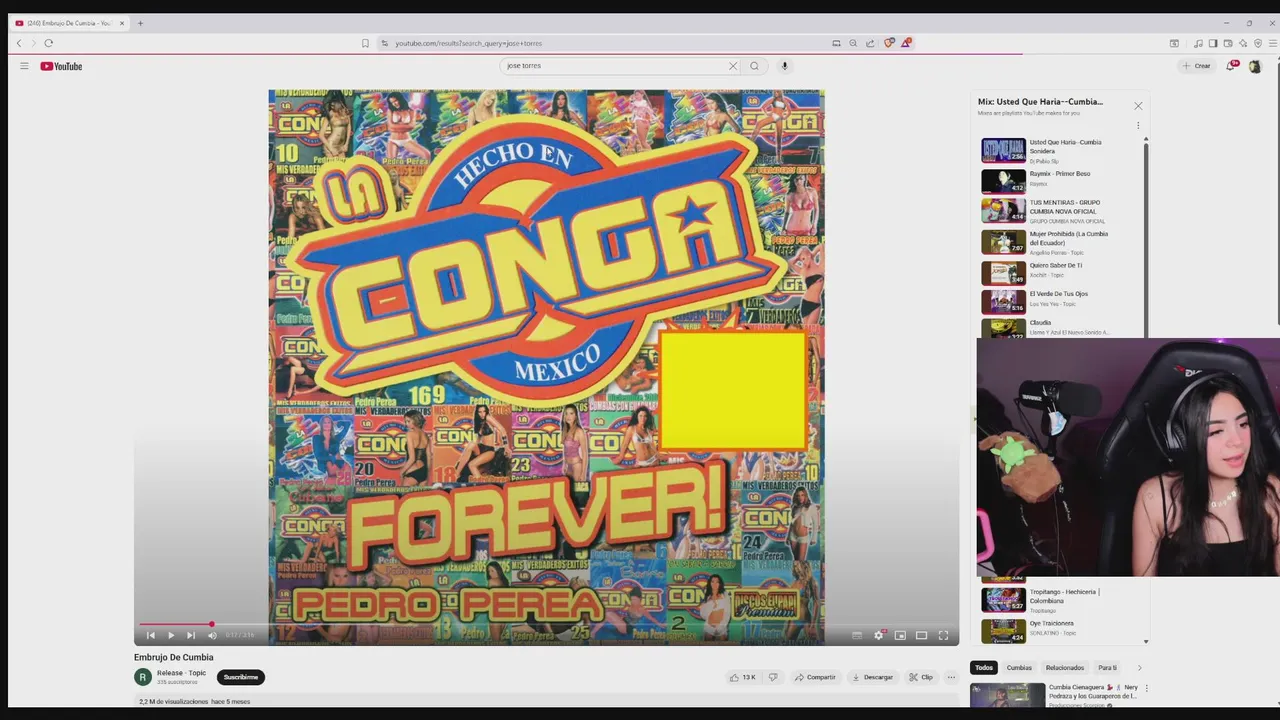Screen dimensions: 1280x720
Task: Click the Release - Topic channel avatar
Action: point(143,677)
